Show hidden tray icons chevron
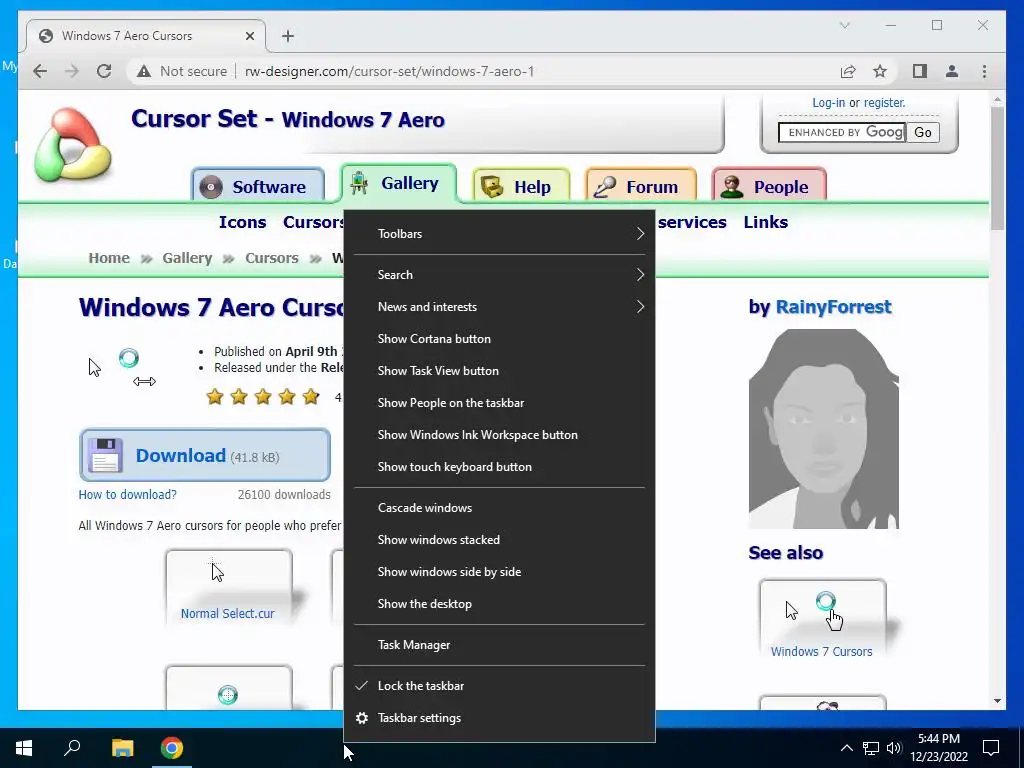This screenshot has height=768, width=1024. pyautogui.click(x=846, y=748)
